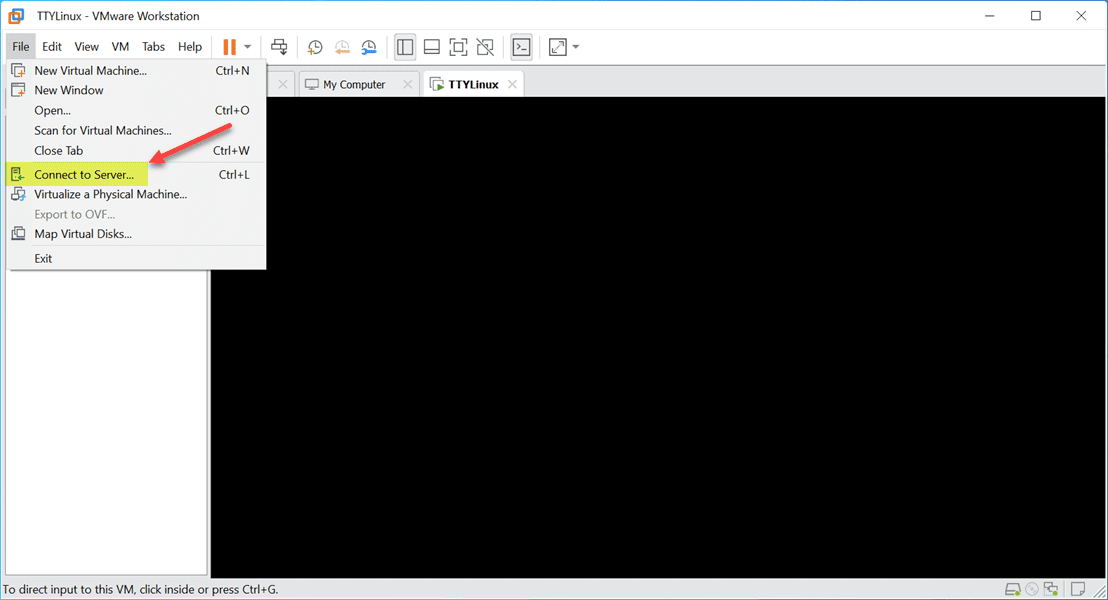Close the VMware Workstation window
The width and height of the screenshot is (1108, 600).
1081,16
